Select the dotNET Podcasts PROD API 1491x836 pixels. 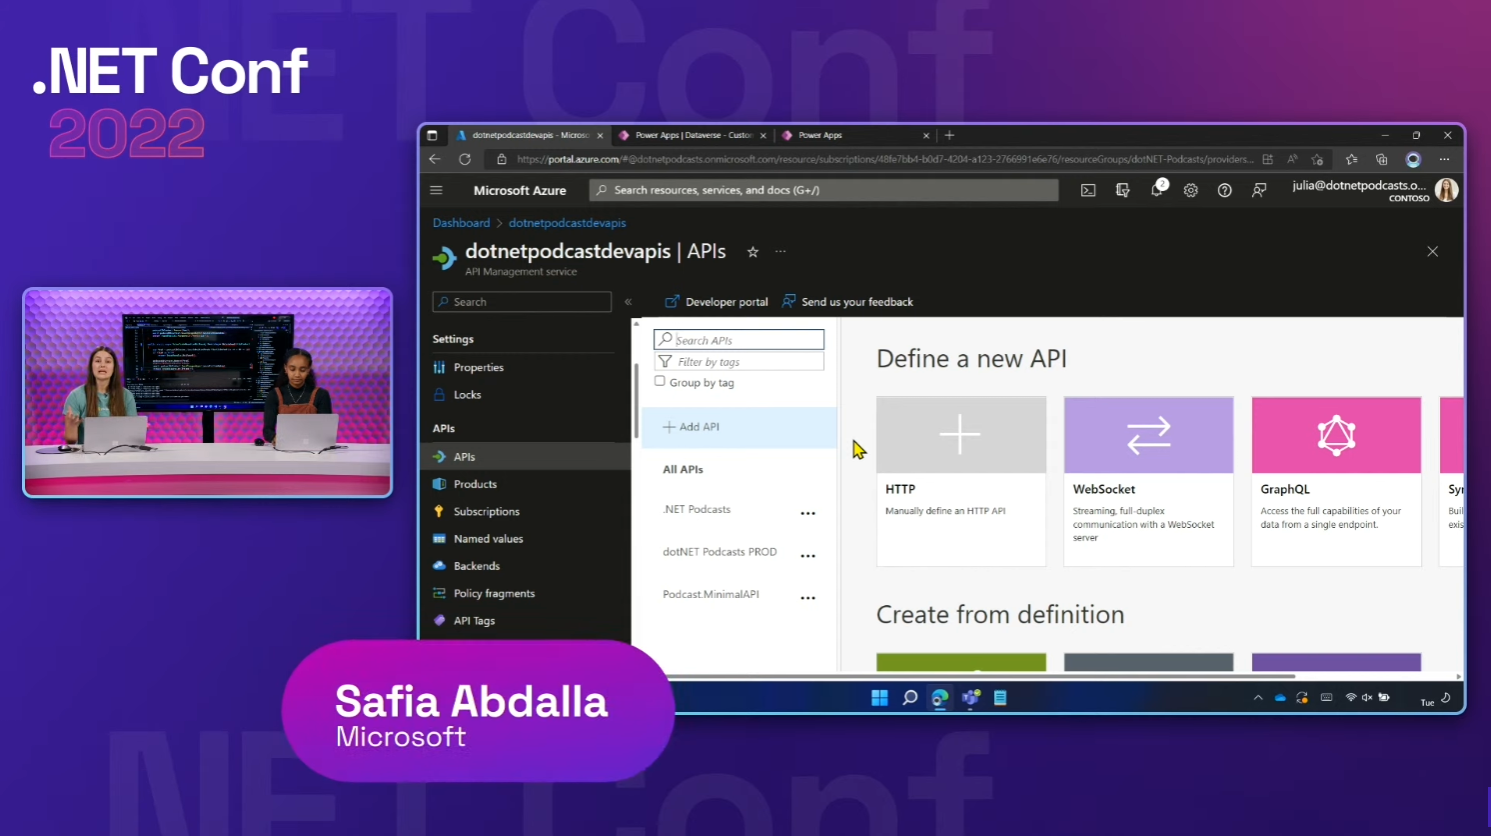point(720,552)
